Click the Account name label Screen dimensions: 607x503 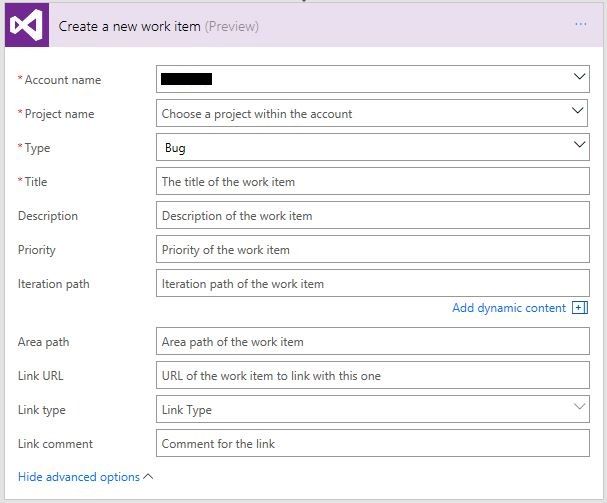tap(63, 80)
